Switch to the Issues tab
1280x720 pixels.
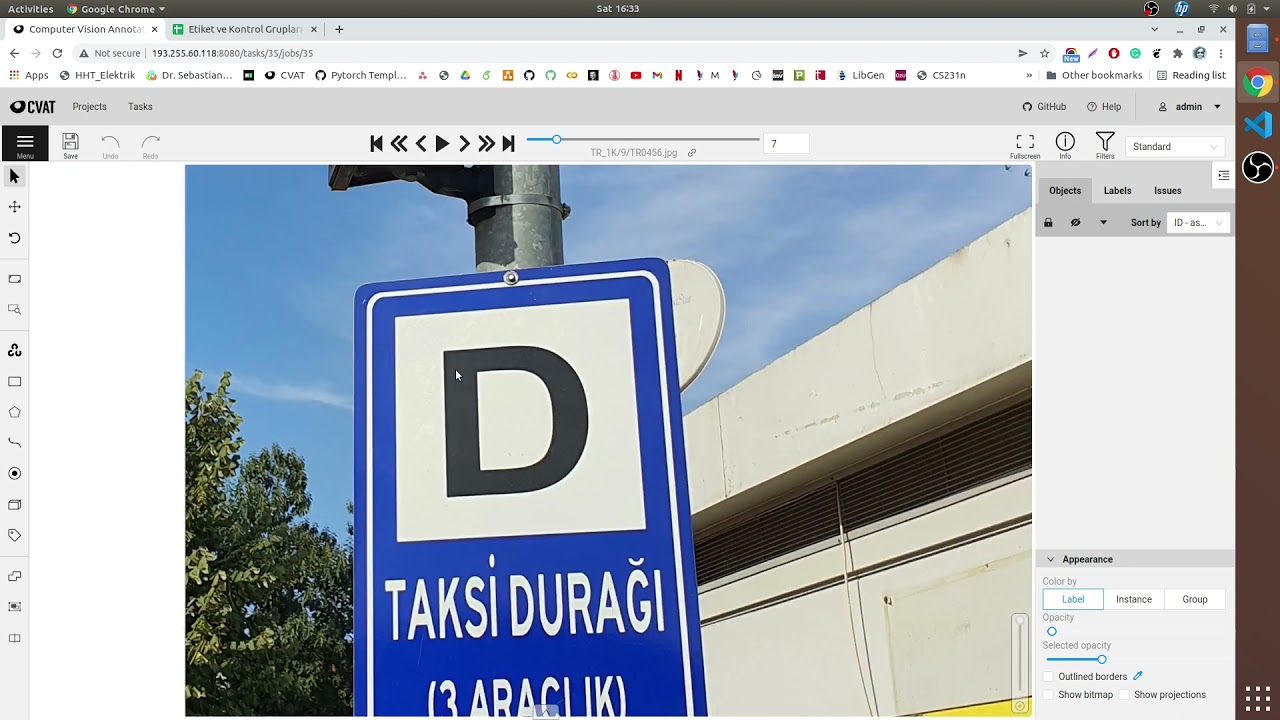click(x=1167, y=191)
